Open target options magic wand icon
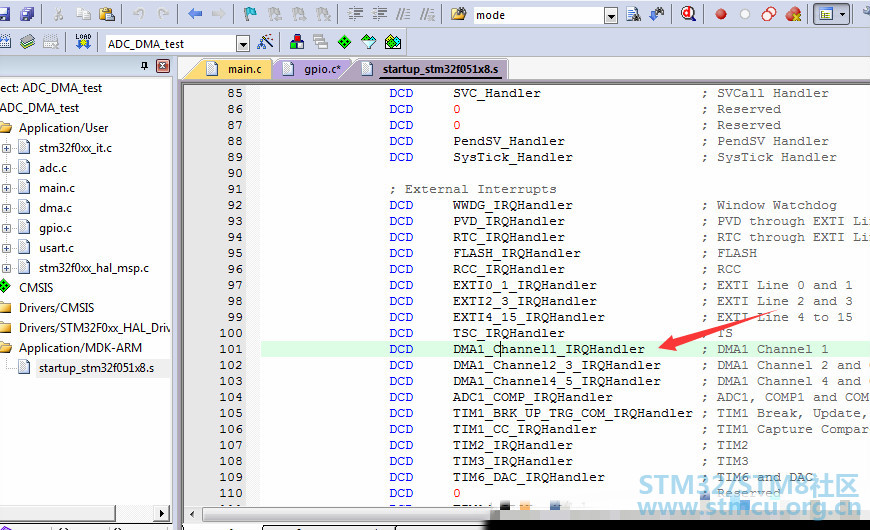Screen dimensions: 870x530 coord(265,42)
